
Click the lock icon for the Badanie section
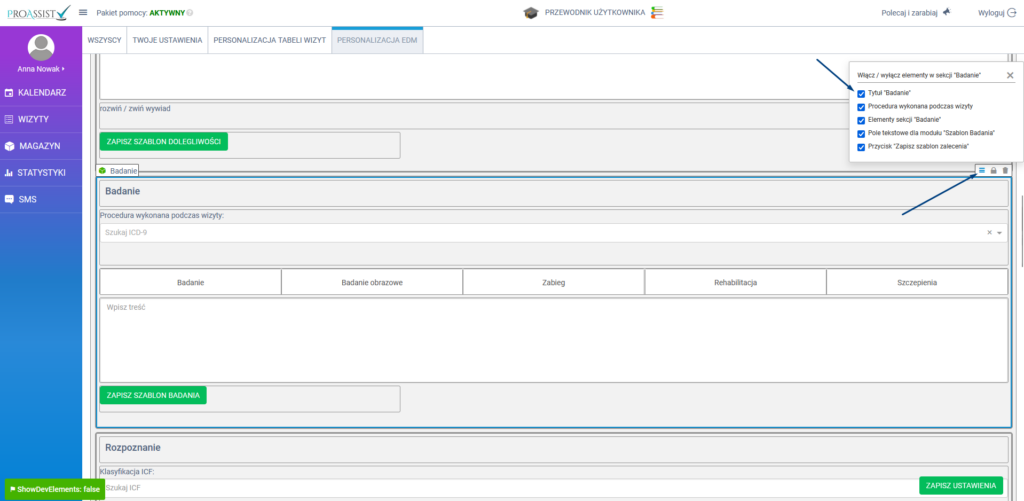pyautogui.click(x=993, y=171)
